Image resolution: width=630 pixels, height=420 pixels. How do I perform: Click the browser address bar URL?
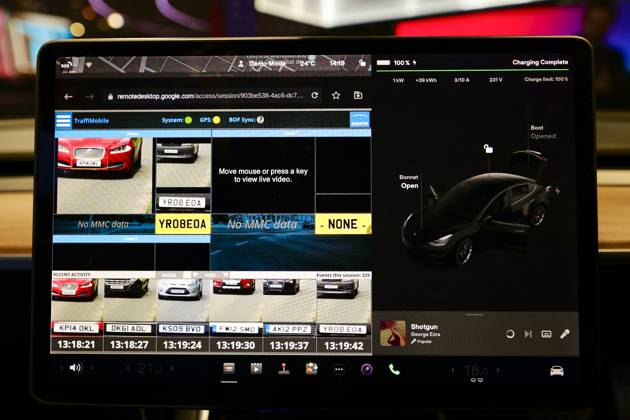210,96
